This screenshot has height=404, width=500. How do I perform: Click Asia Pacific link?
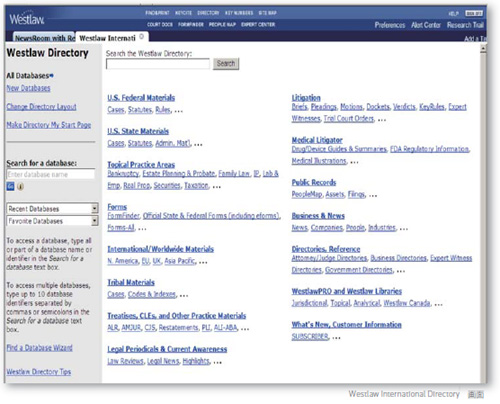pyautogui.click(x=180, y=261)
